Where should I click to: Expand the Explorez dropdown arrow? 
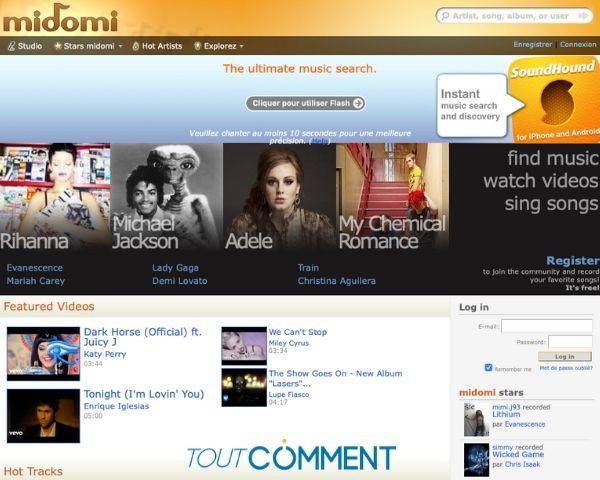[241, 46]
